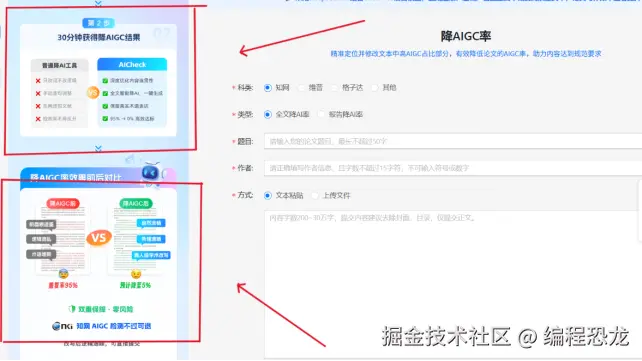Select 其他 under 科类
The width and height of the screenshot is (642, 361).
pyautogui.click(x=375, y=88)
